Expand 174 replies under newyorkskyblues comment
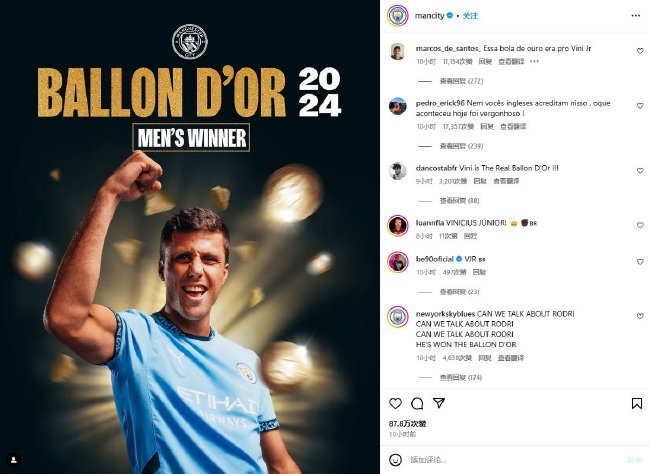 click(461, 377)
